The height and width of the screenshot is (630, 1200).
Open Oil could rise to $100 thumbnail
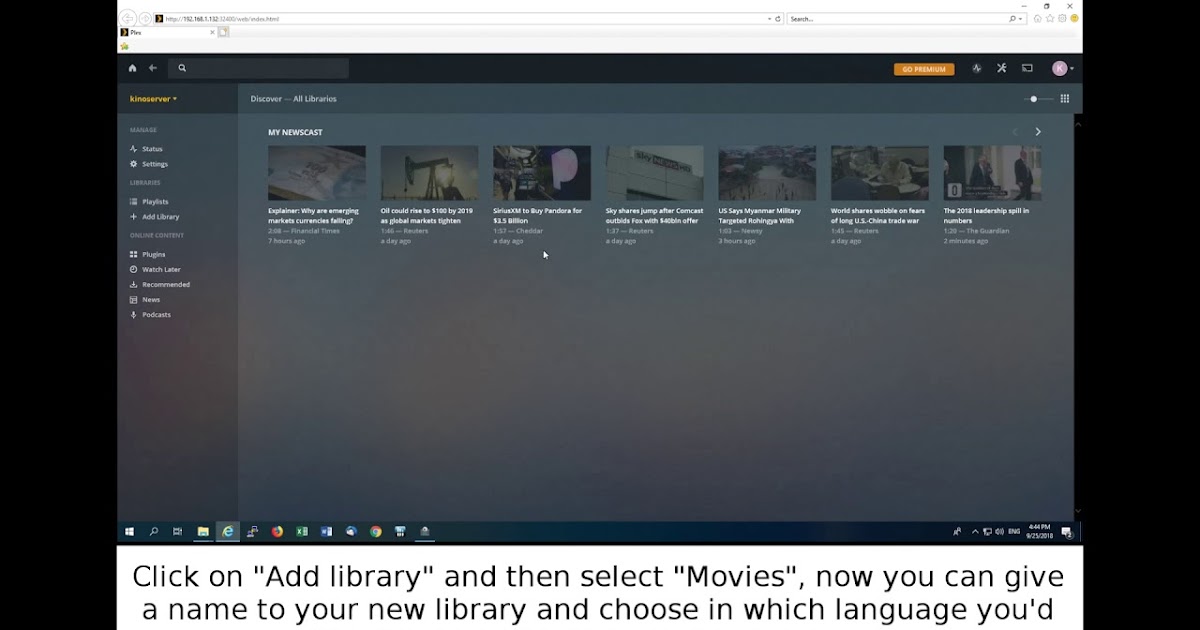pyautogui.click(x=430, y=173)
